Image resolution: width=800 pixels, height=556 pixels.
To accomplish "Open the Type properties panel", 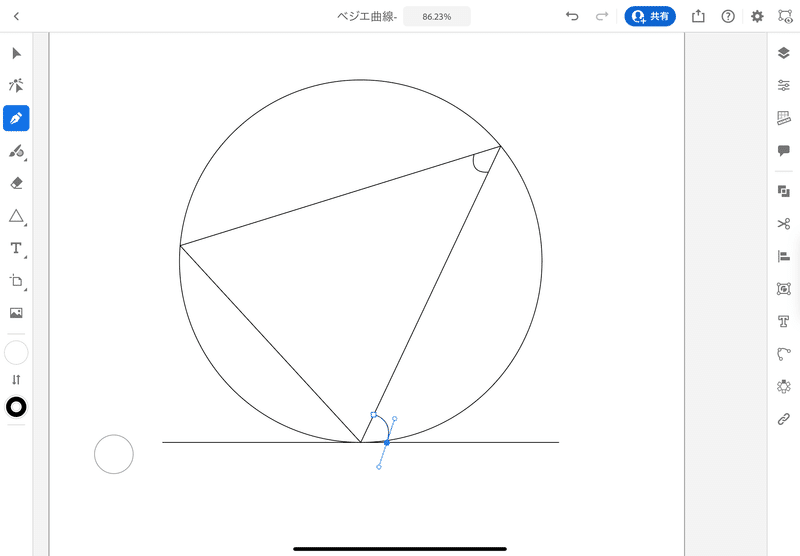I will coord(784,321).
